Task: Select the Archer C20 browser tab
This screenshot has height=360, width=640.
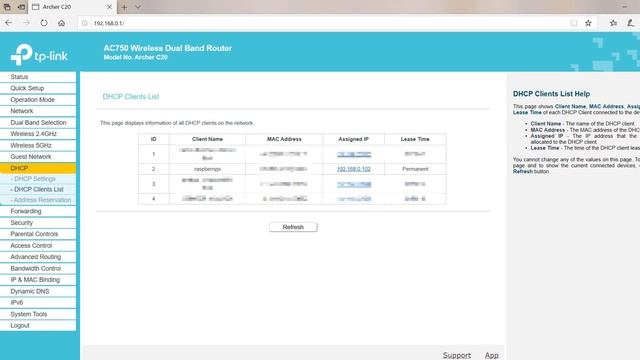Action: click(x=71, y=7)
